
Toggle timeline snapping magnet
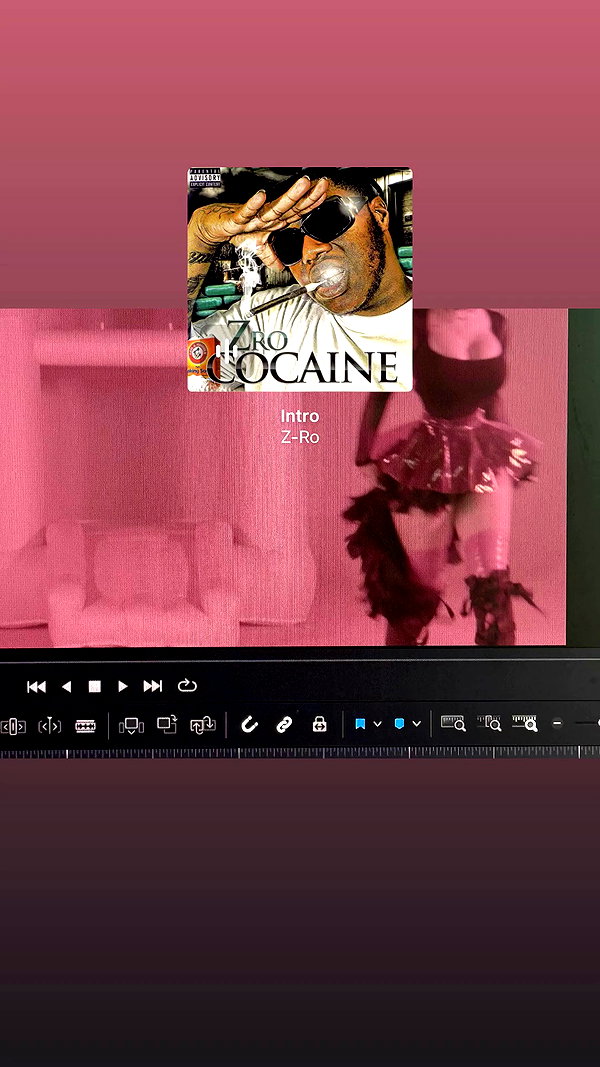[x=250, y=725]
